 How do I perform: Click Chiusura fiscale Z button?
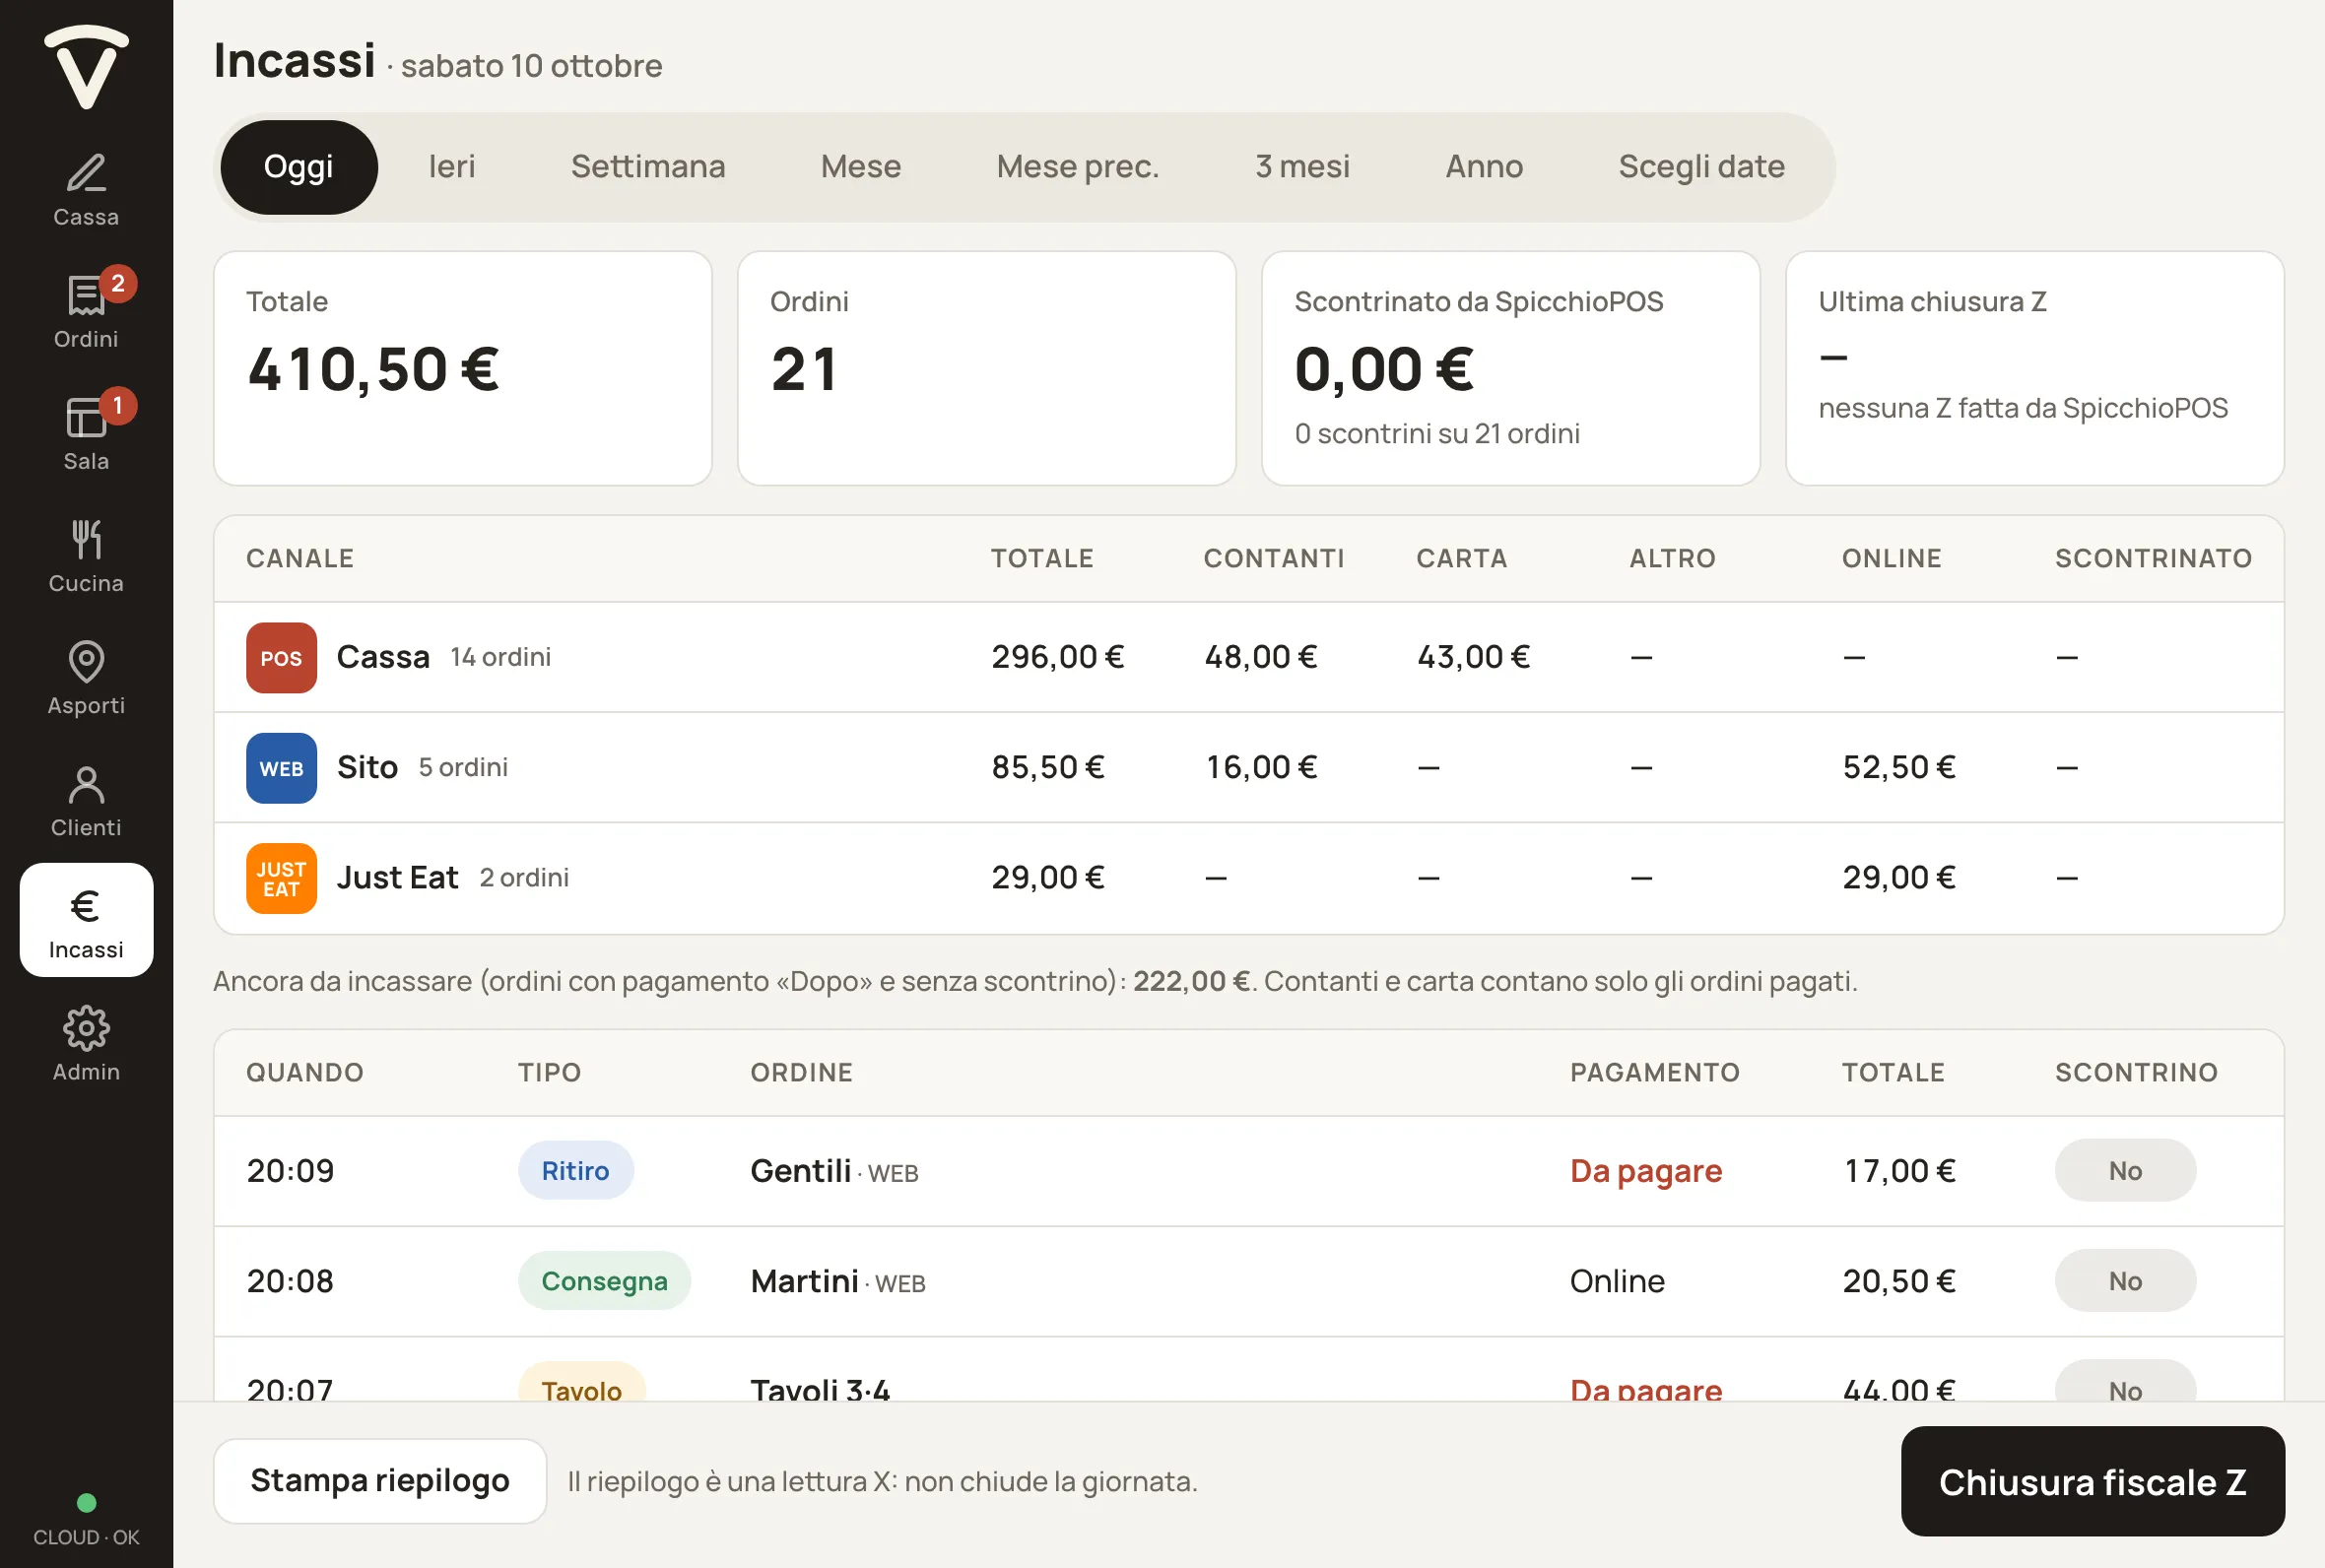click(2092, 1481)
